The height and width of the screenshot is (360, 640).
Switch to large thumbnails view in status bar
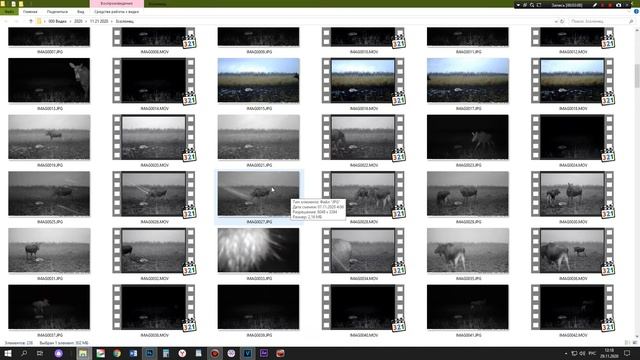[x=634, y=343]
